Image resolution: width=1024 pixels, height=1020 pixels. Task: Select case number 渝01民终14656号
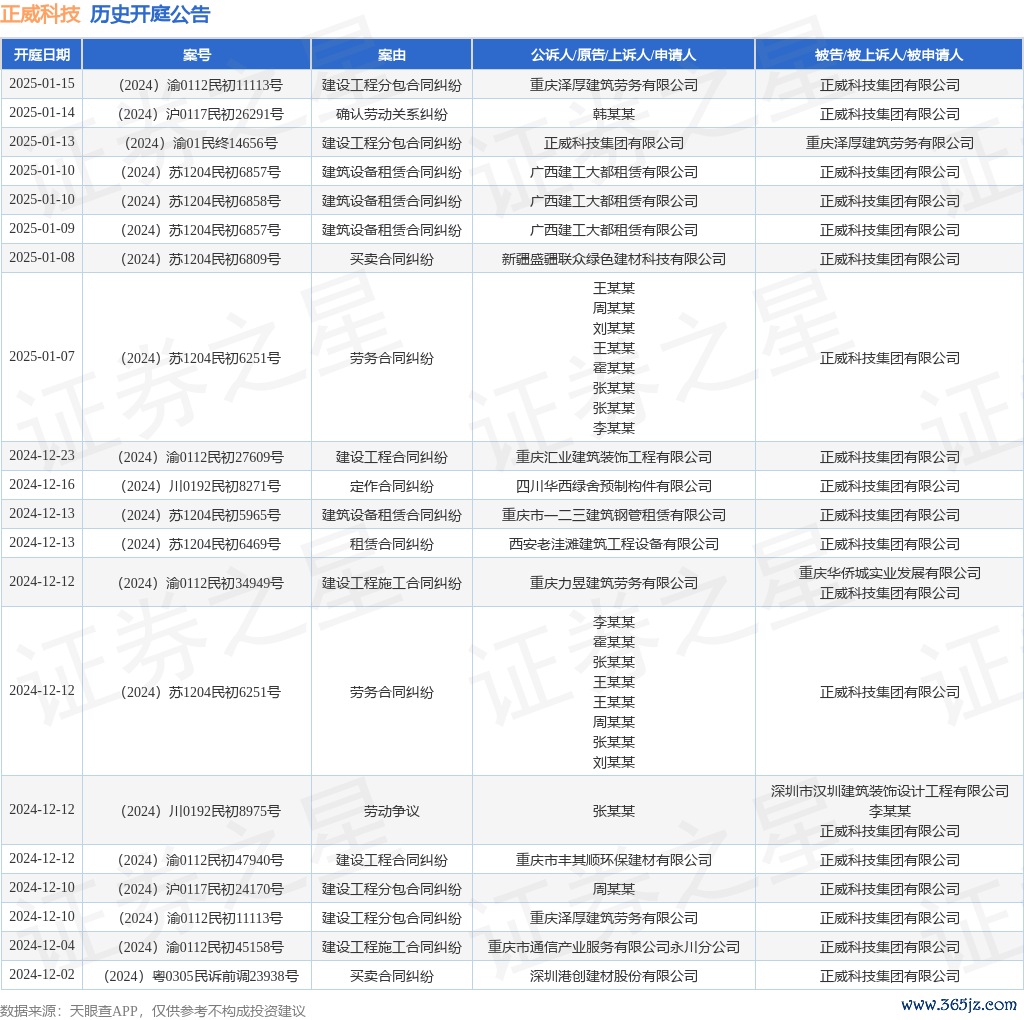coord(201,143)
